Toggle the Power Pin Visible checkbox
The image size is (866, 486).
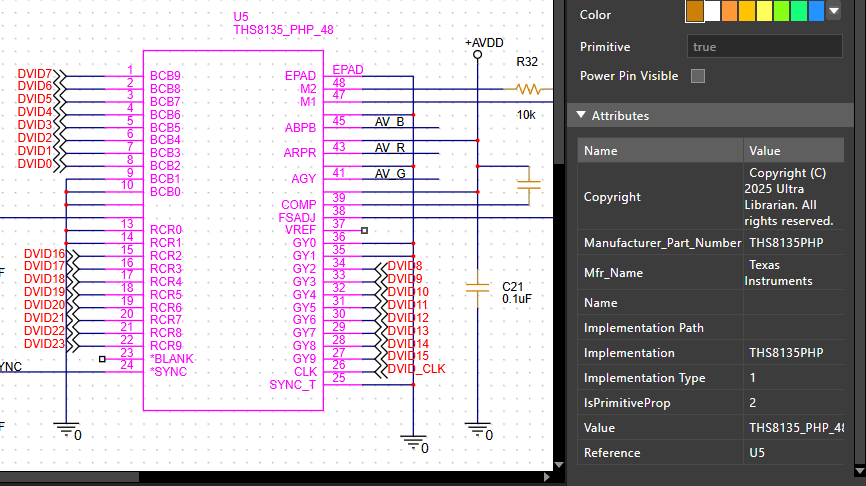tap(698, 76)
